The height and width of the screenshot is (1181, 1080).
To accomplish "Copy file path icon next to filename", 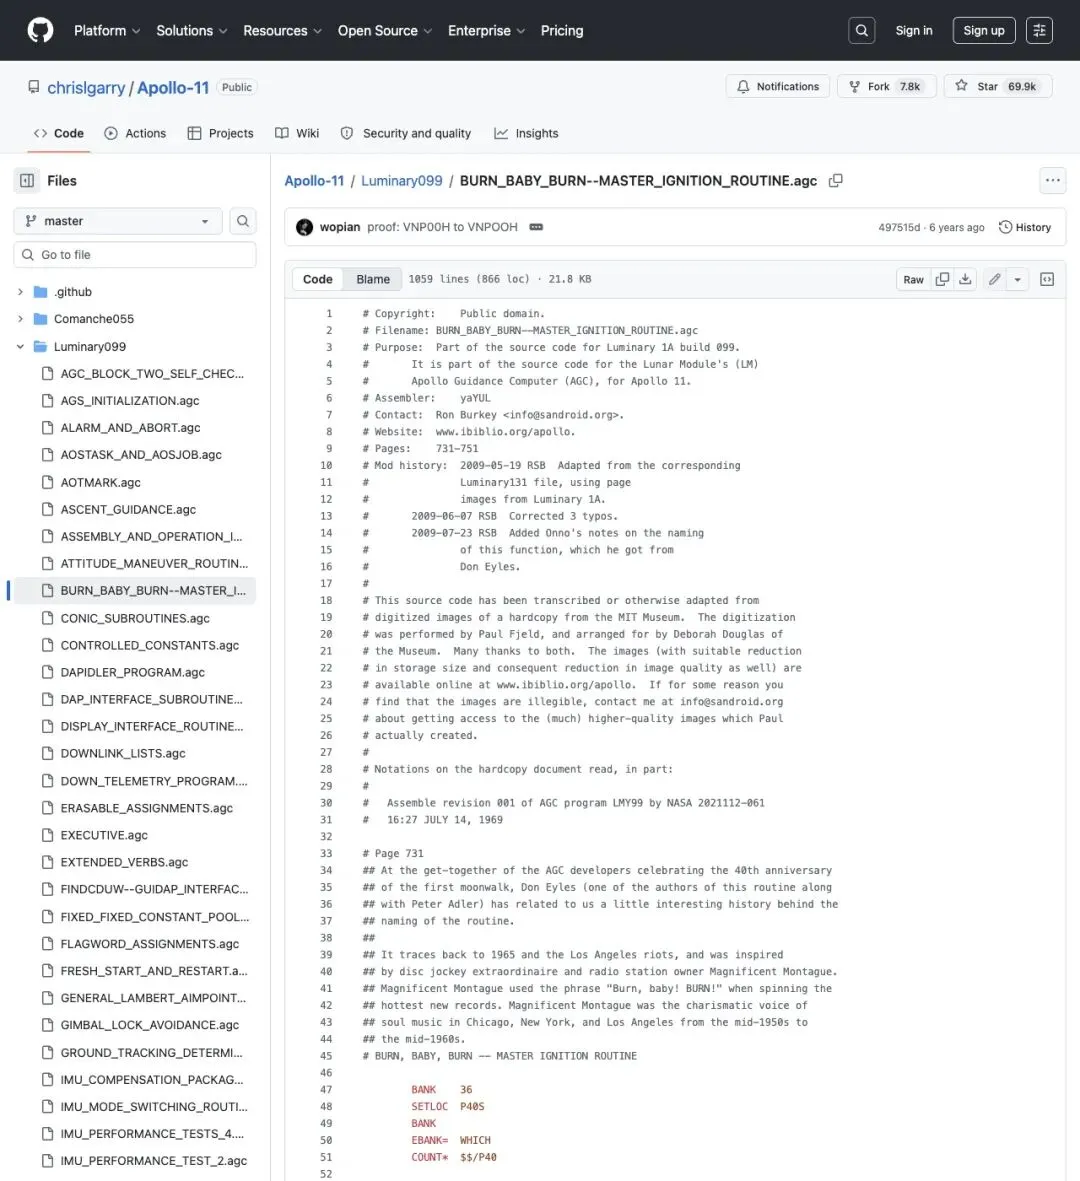I will [x=835, y=181].
